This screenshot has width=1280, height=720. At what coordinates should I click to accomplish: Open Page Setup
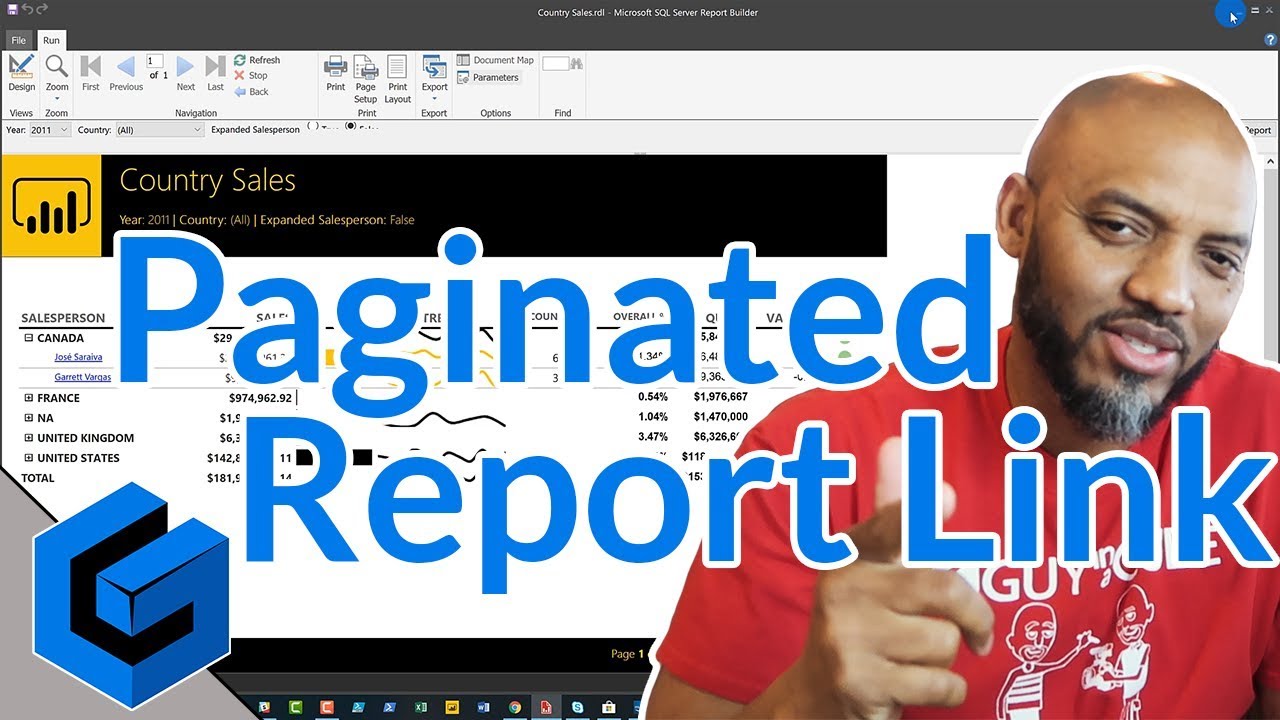click(366, 79)
